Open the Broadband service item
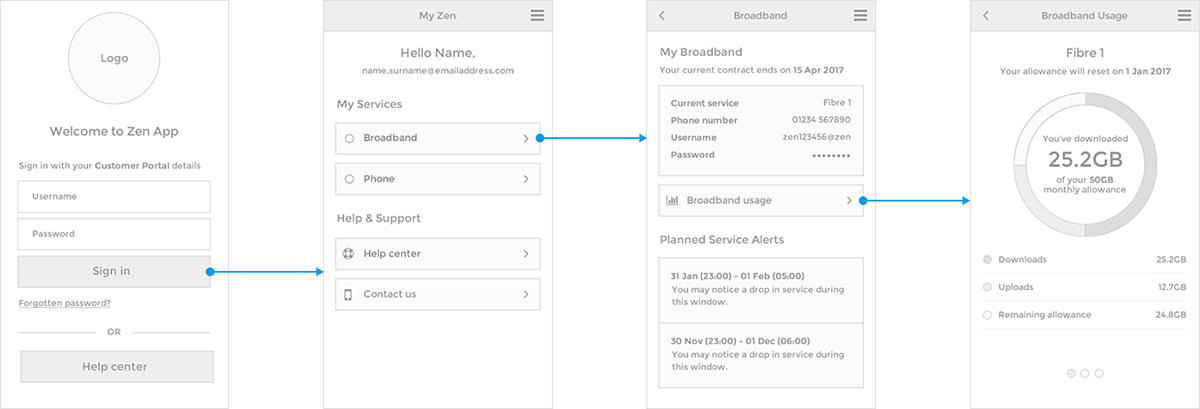This screenshot has height=409, width=1200. [438, 138]
